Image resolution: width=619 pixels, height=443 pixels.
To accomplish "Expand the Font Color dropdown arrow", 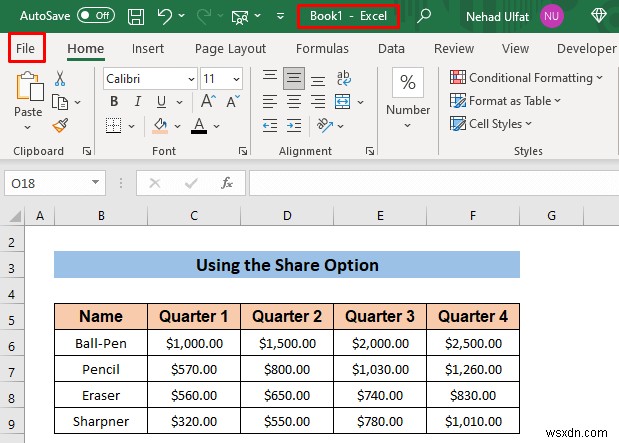I will pyautogui.click(x=217, y=126).
